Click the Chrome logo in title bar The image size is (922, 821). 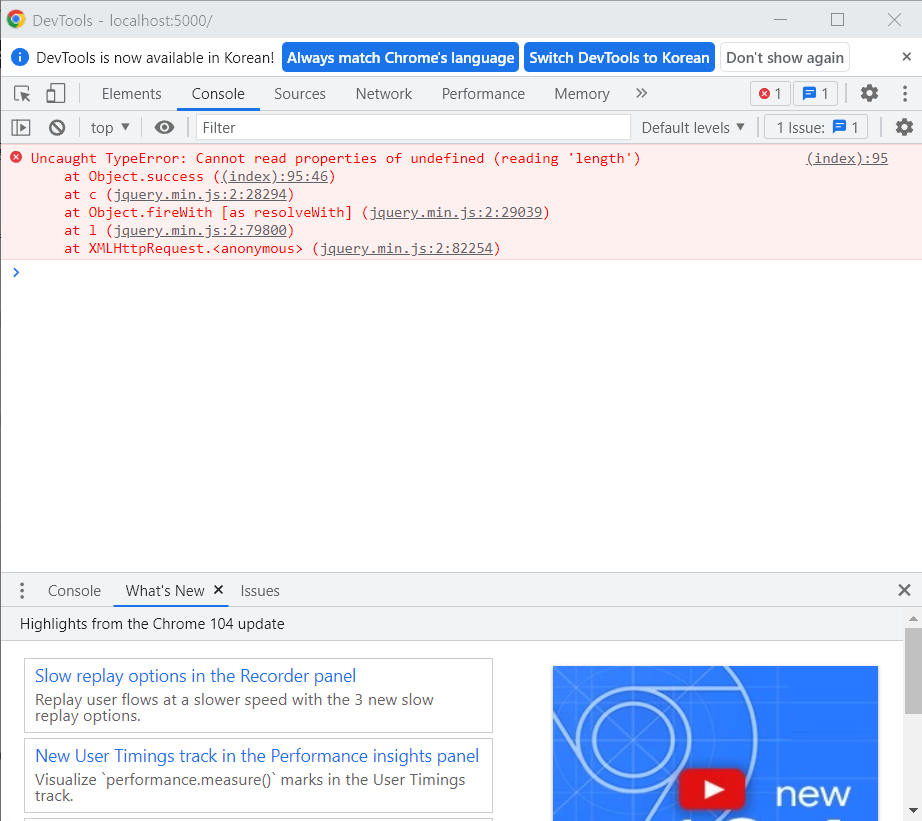point(16,19)
